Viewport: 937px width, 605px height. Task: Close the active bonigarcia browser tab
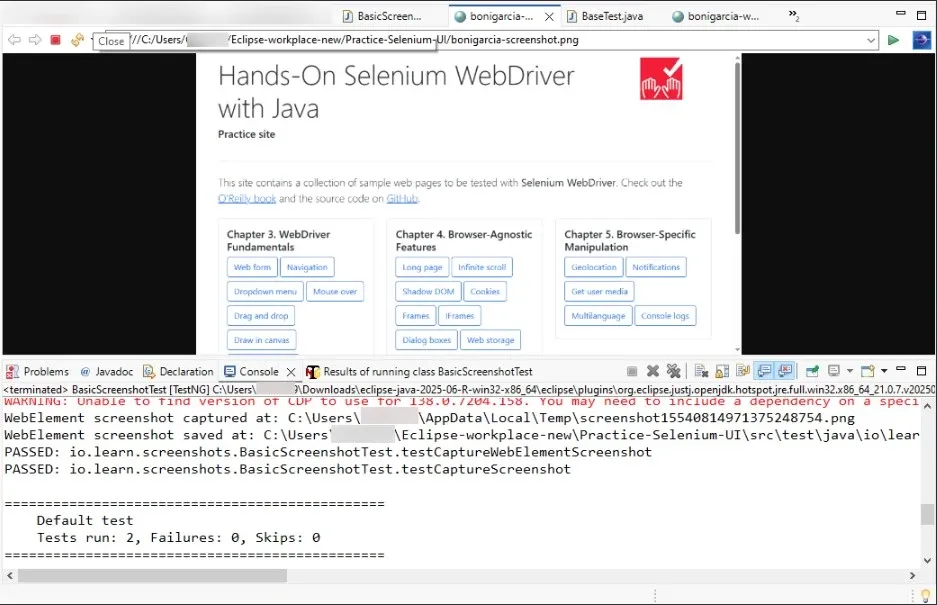pos(549,17)
